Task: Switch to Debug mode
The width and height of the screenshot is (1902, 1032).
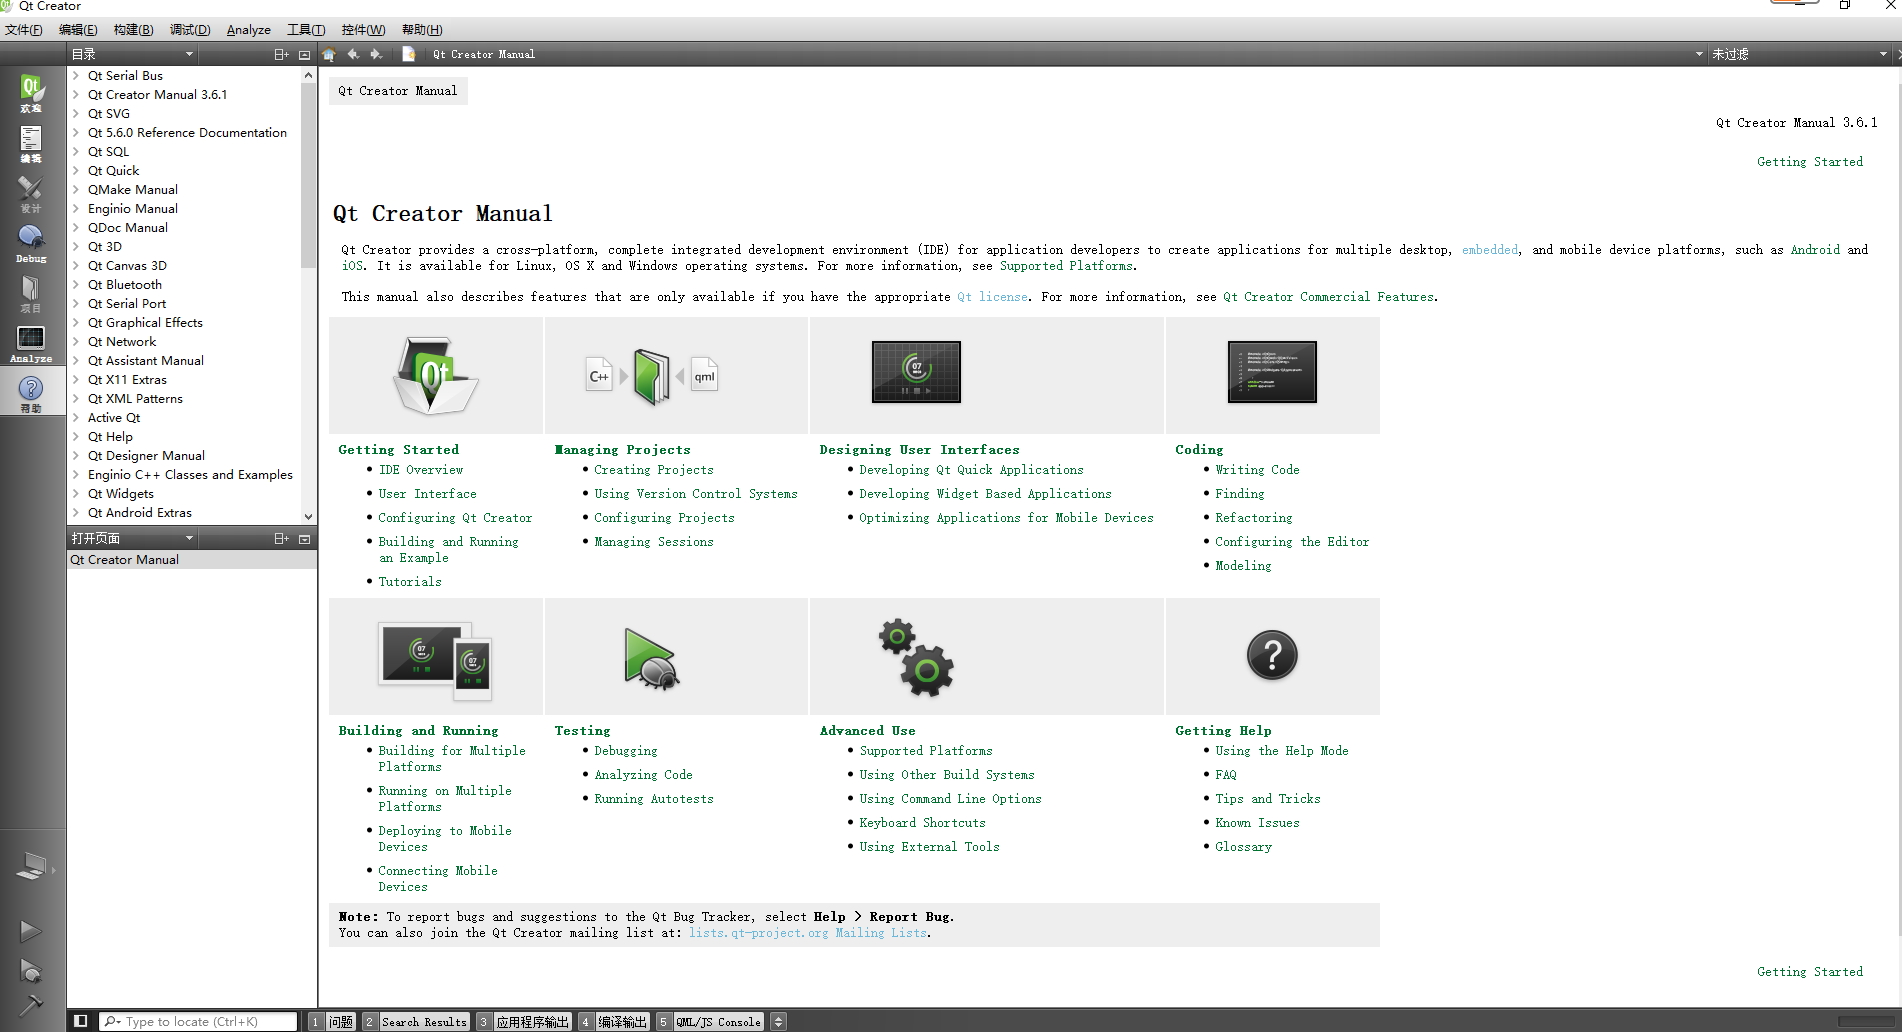Action: (x=31, y=243)
